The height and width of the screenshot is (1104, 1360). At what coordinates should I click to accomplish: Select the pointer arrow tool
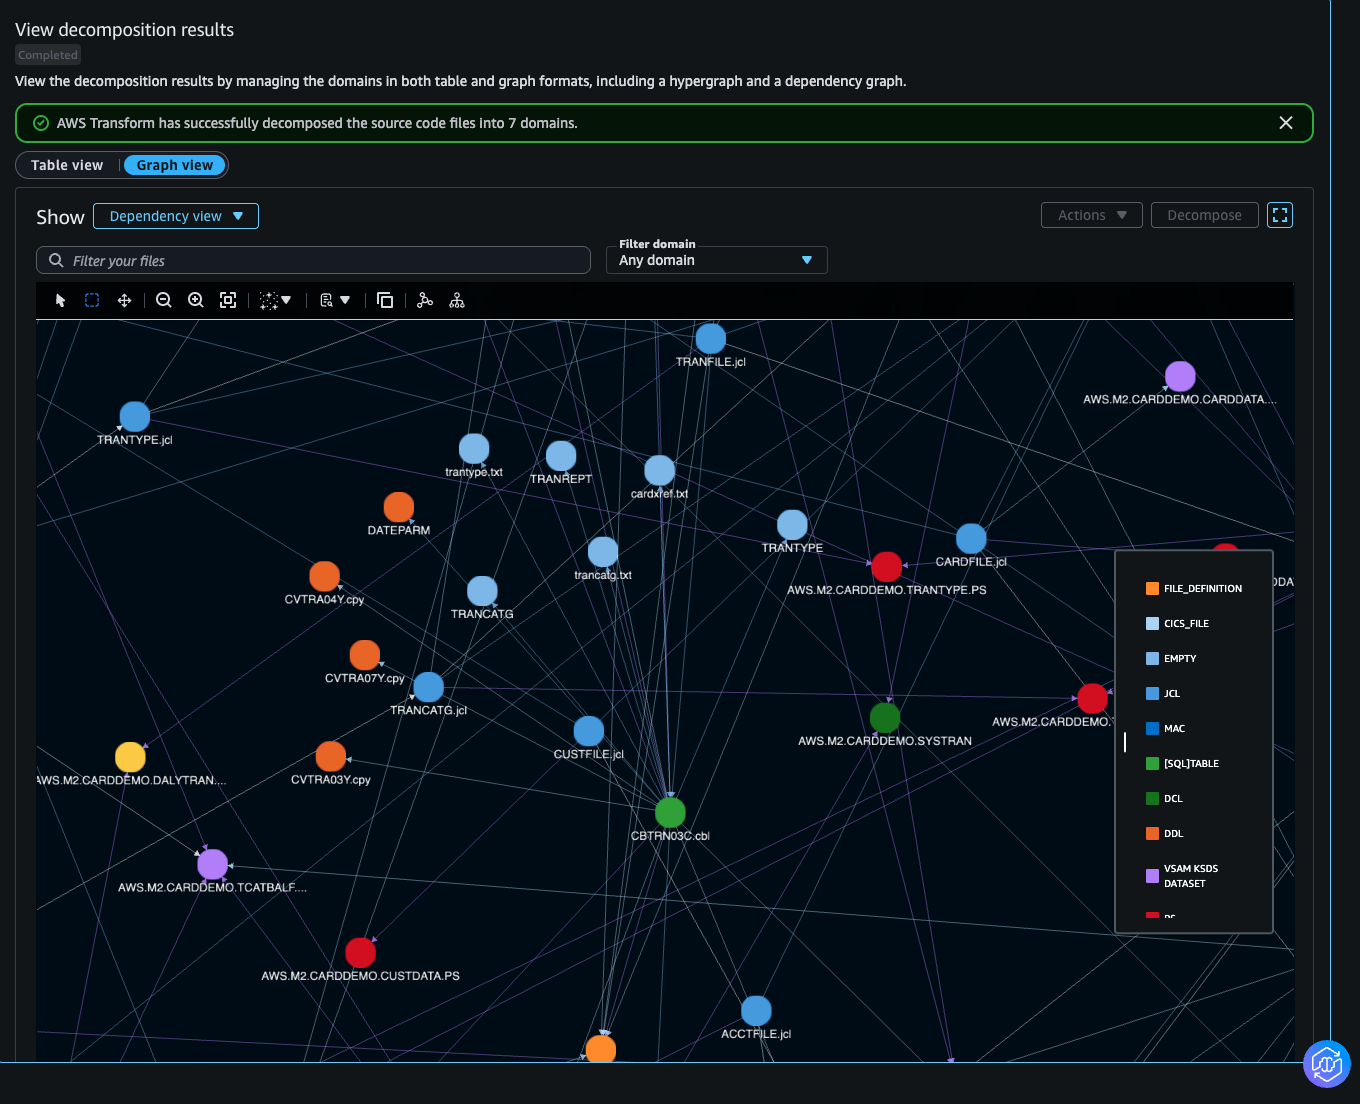click(60, 300)
